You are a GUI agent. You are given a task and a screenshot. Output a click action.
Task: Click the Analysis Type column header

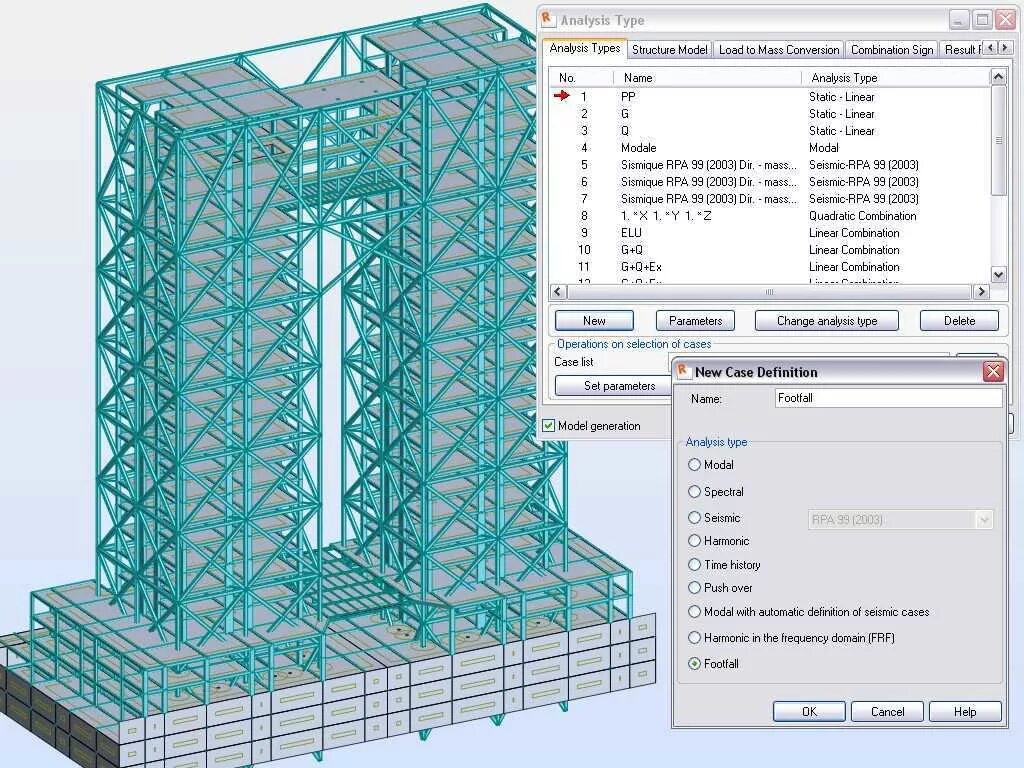(896, 78)
